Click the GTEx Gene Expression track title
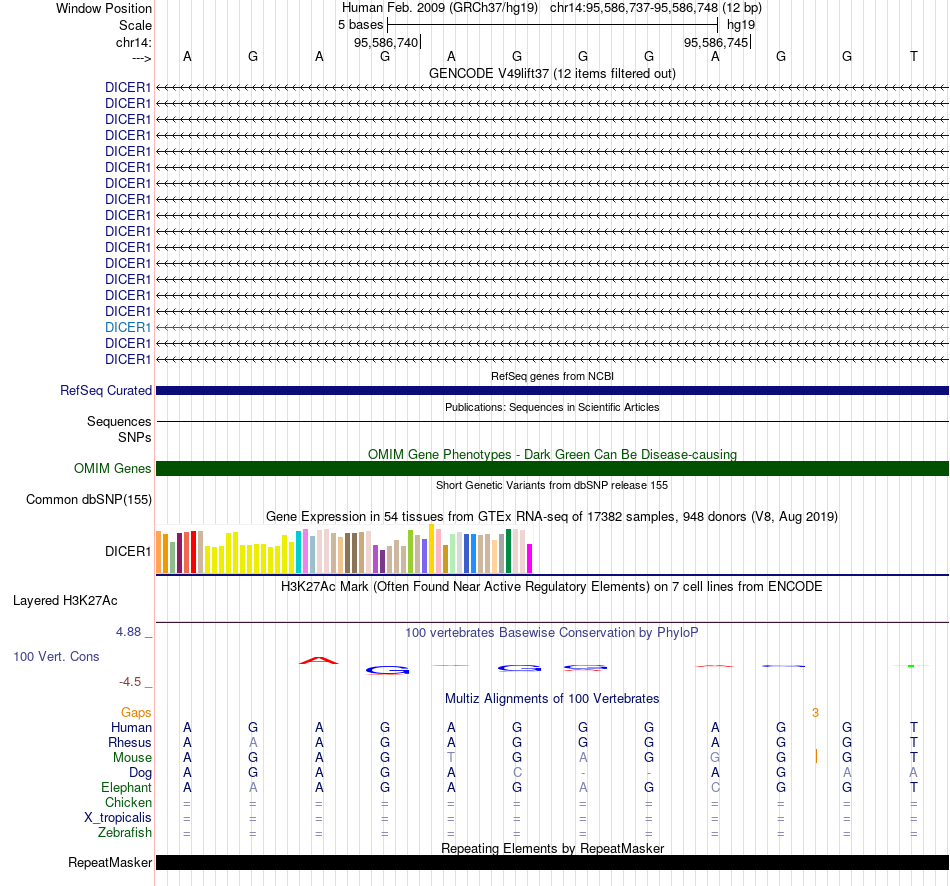The height and width of the screenshot is (886, 950). click(552, 516)
